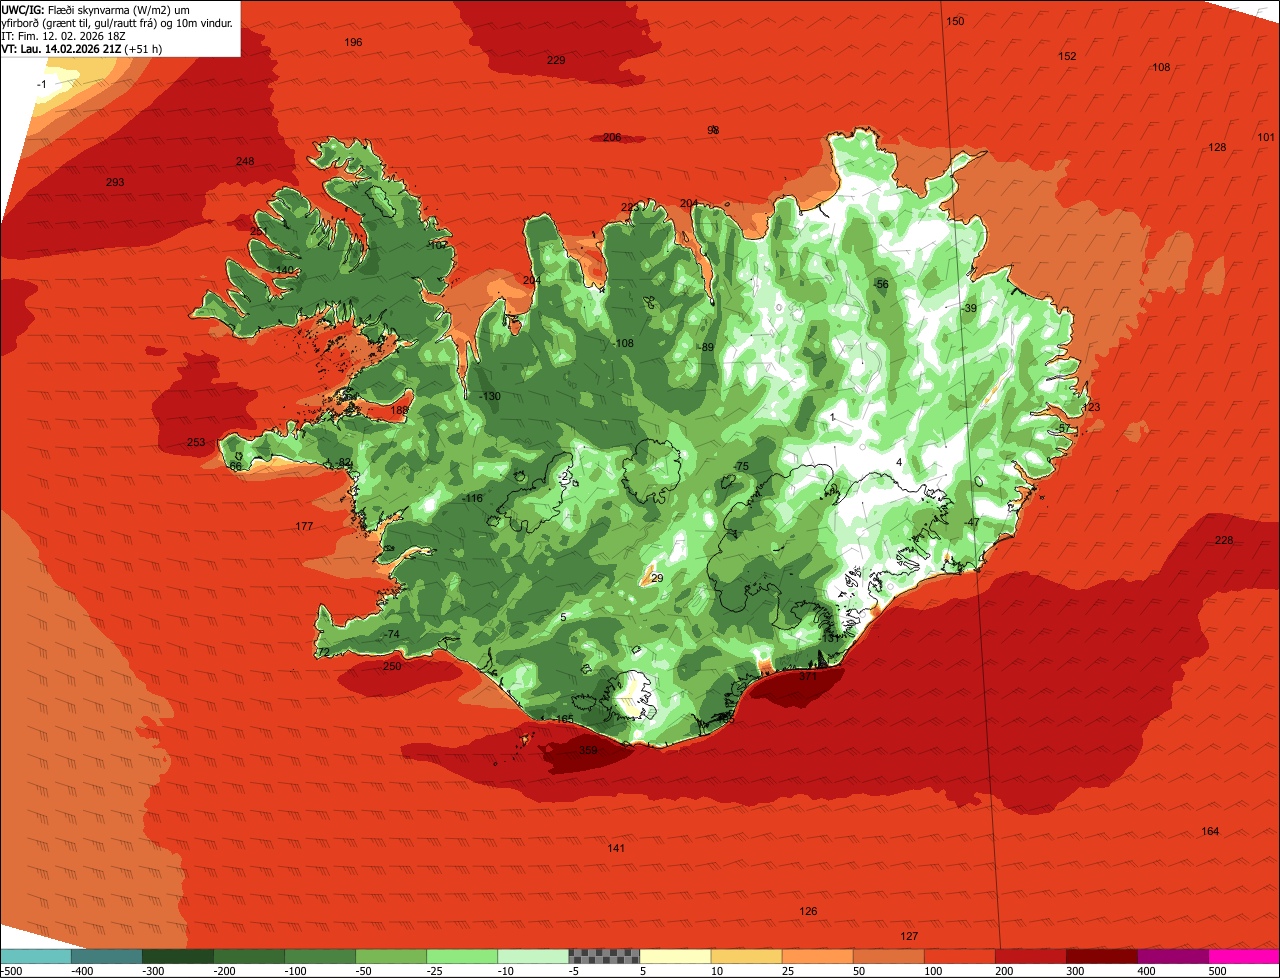Click the '293' value in the northwest sea
The image size is (1280, 978).
[115, 182]
